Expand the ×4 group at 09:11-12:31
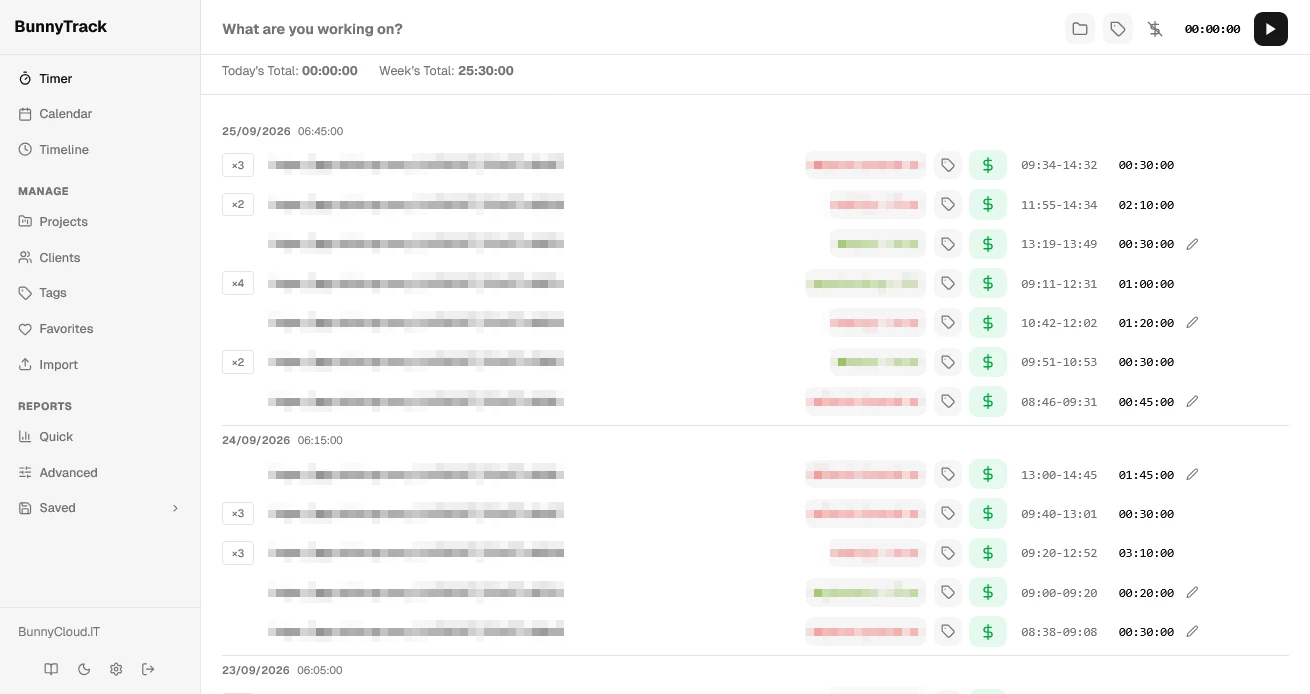This screenshot has height=694, width=1310. [238, 284]
